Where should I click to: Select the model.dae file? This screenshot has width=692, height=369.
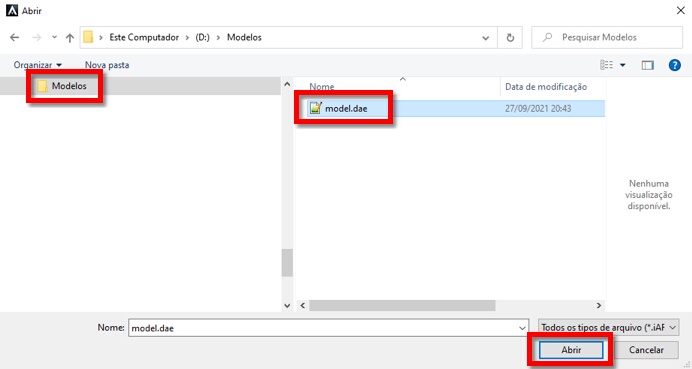[346, 108]
